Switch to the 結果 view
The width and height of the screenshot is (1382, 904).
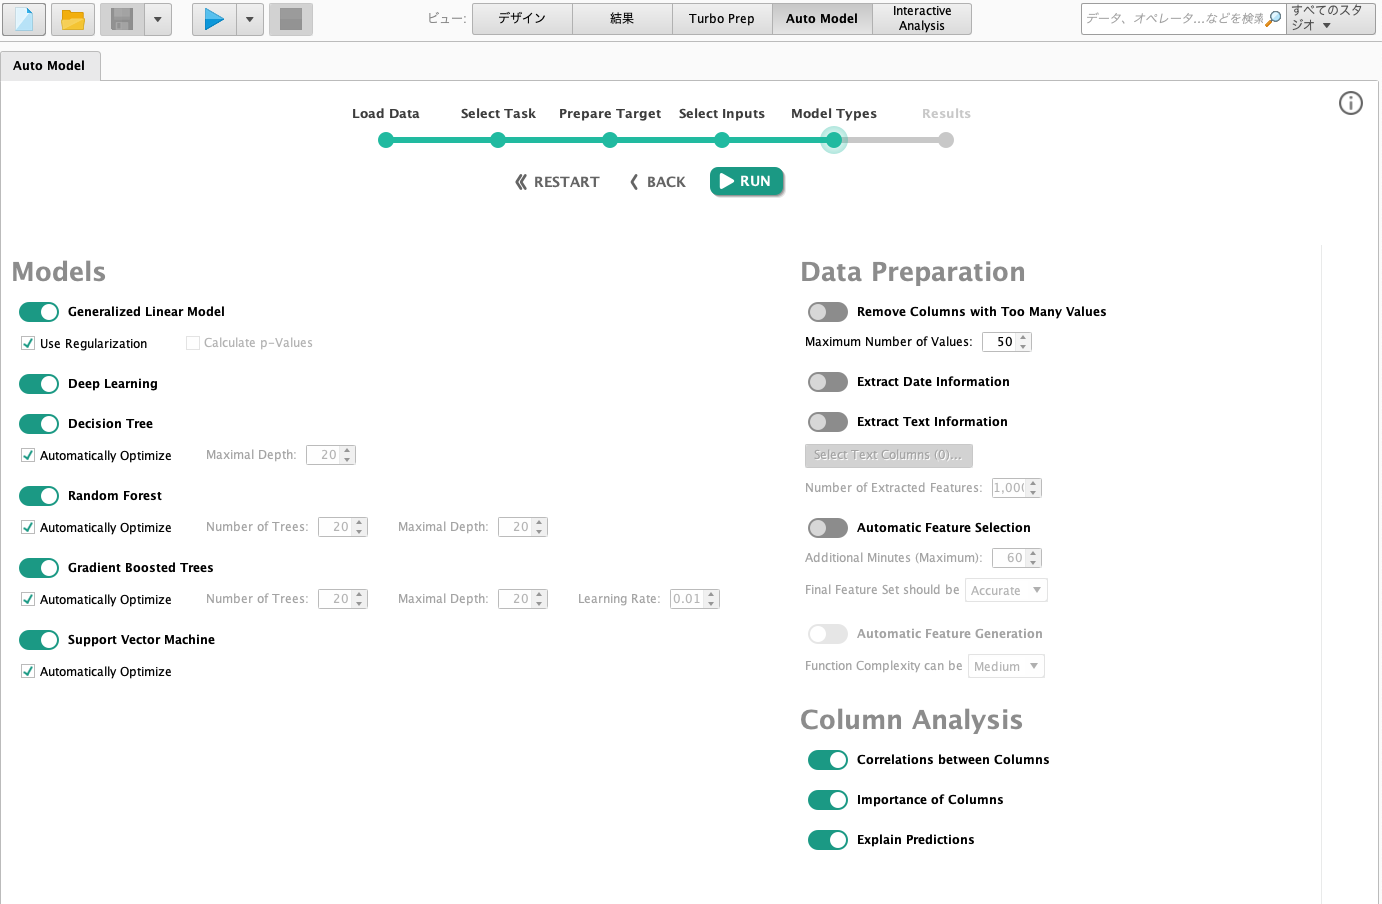pyautogui.click(x=622, y=19)
